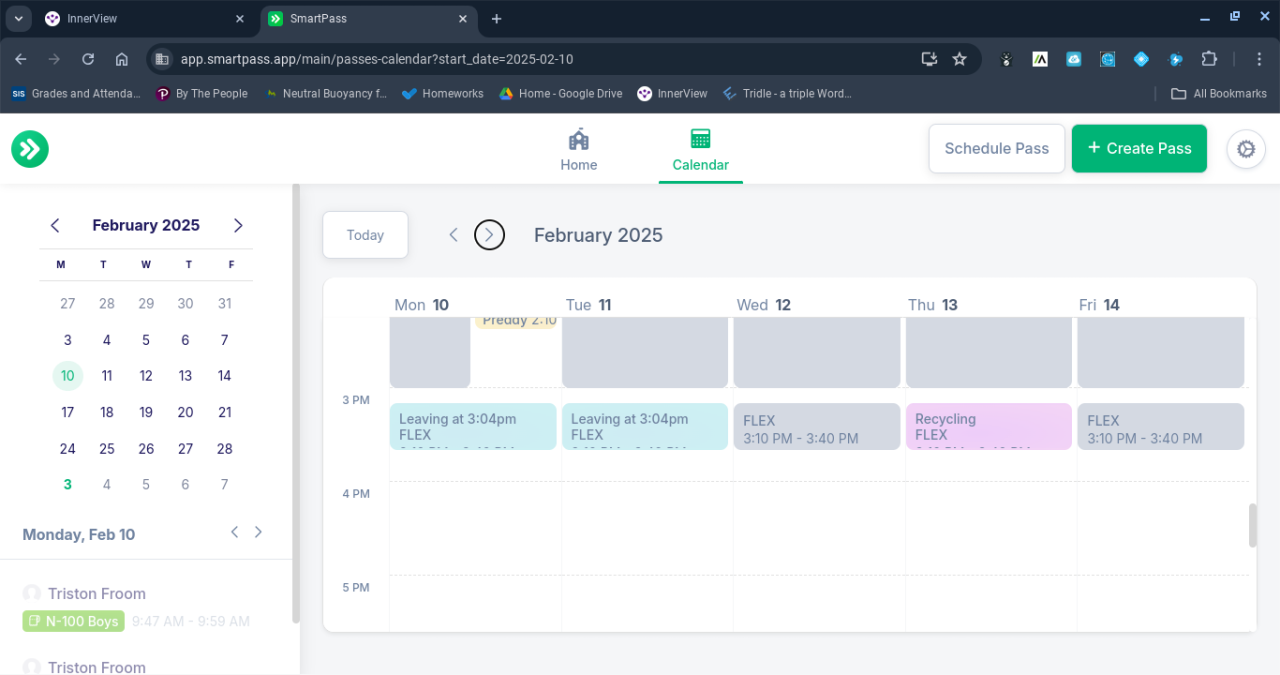Open the Home tab
This screenshot has width=1280, height=675.
[578, 150]
